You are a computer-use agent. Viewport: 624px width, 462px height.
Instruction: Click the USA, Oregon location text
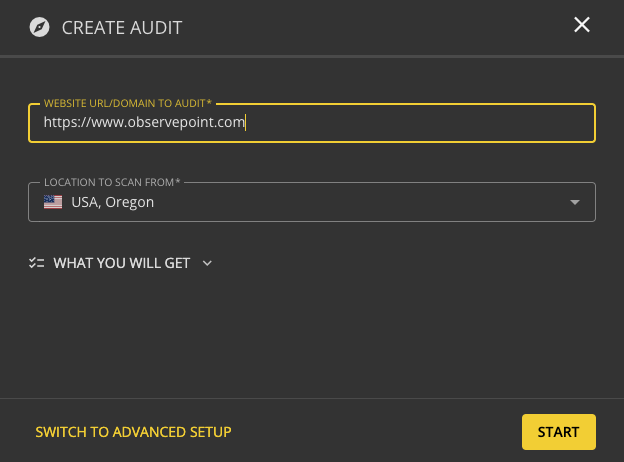113,202
